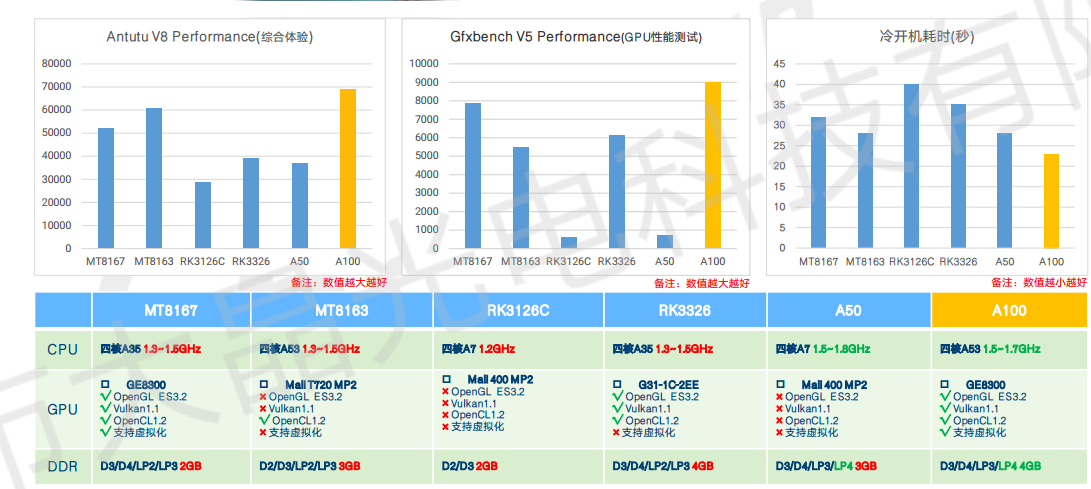Click the Vulkan1.1 red cross under A50

point(779,409)
